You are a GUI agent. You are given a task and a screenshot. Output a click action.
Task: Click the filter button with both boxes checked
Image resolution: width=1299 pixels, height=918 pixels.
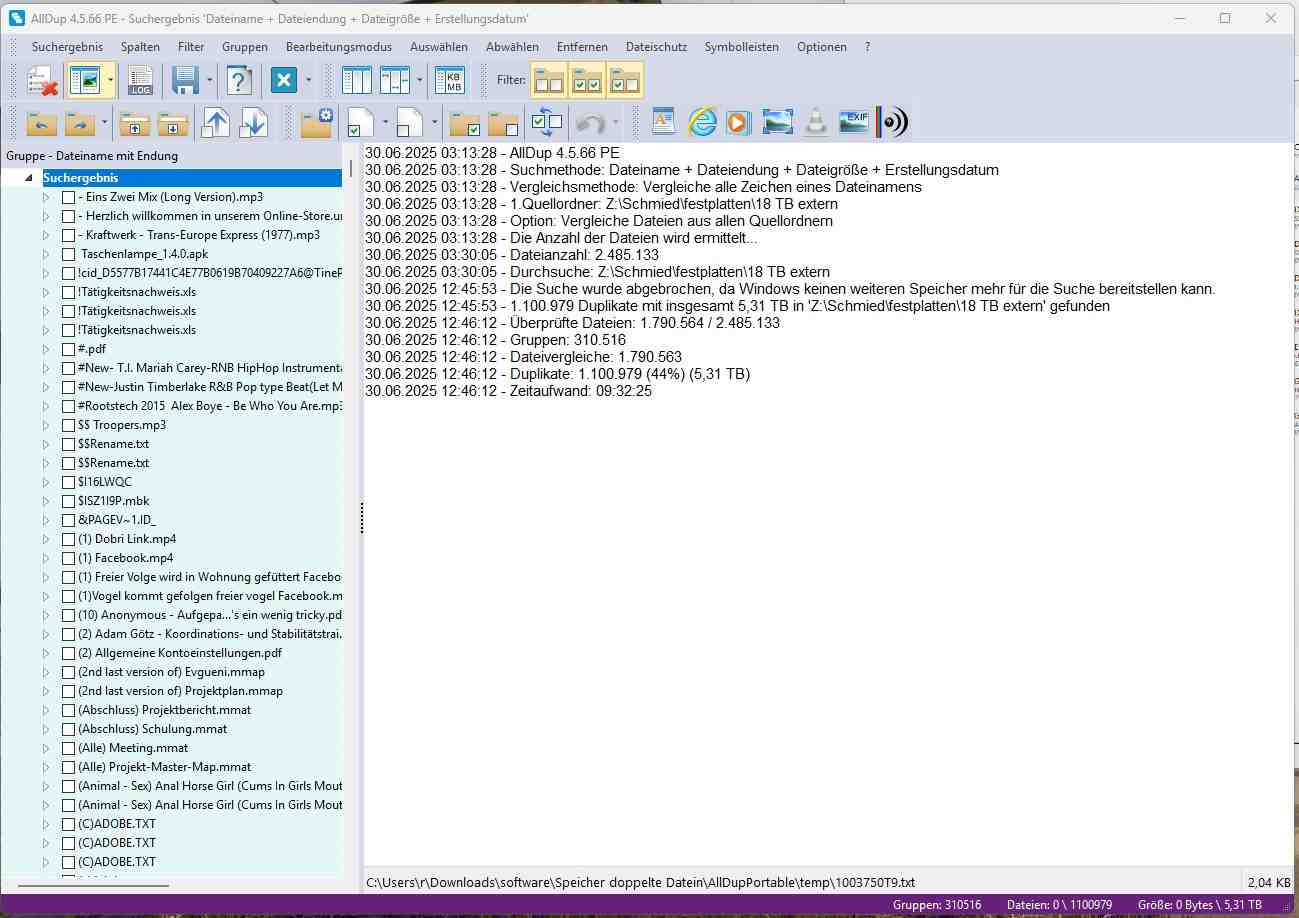coord(586,81)
